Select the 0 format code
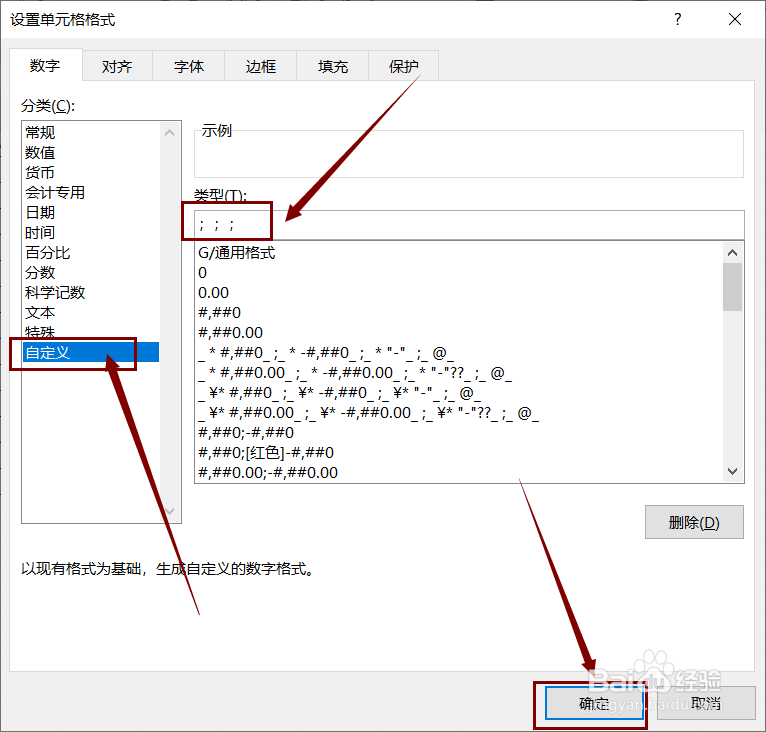The height and width of the screenshot is (732, 766). point(458,273)
